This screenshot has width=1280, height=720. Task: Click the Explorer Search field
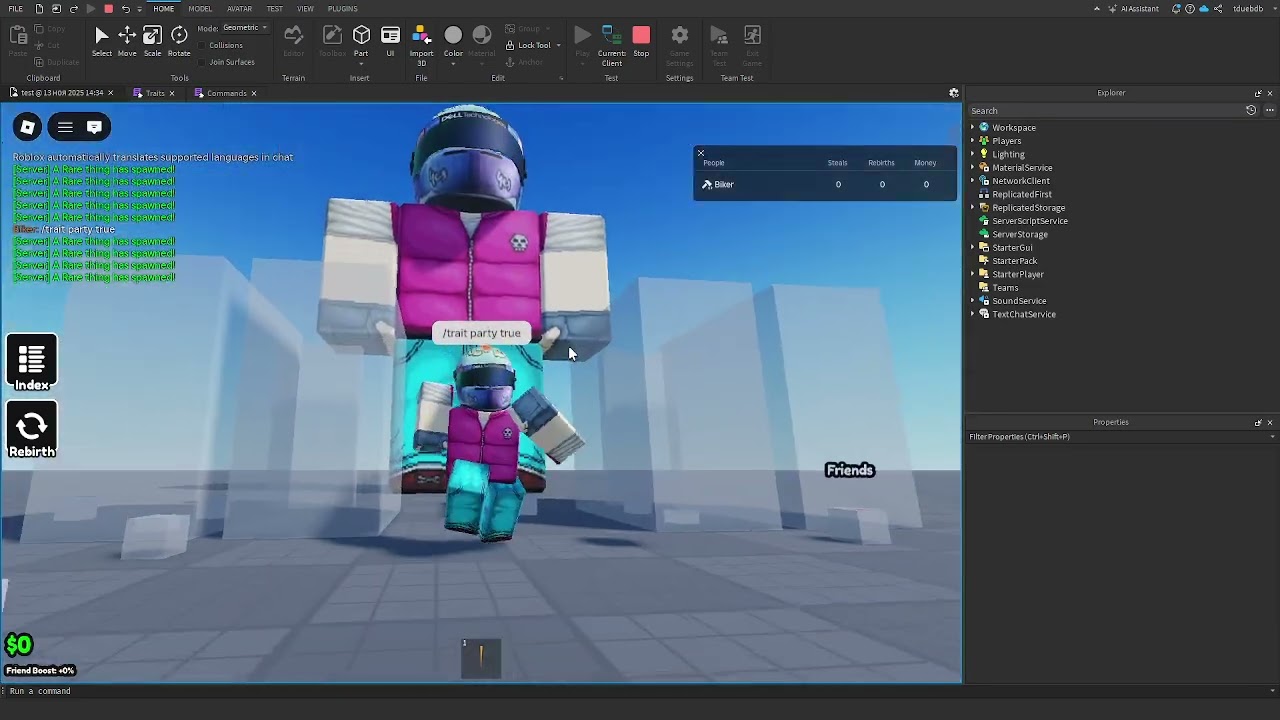[x=1105, y=110]
